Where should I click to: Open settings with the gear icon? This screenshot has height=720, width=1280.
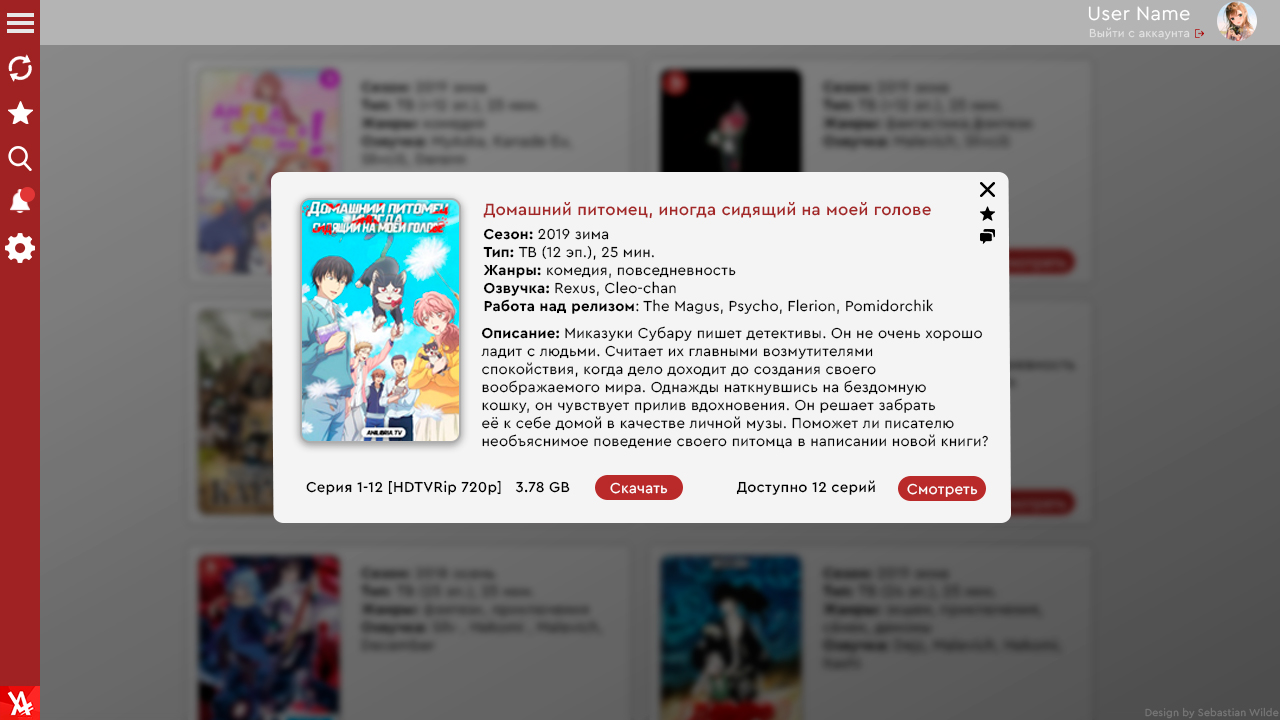[20, 248]
